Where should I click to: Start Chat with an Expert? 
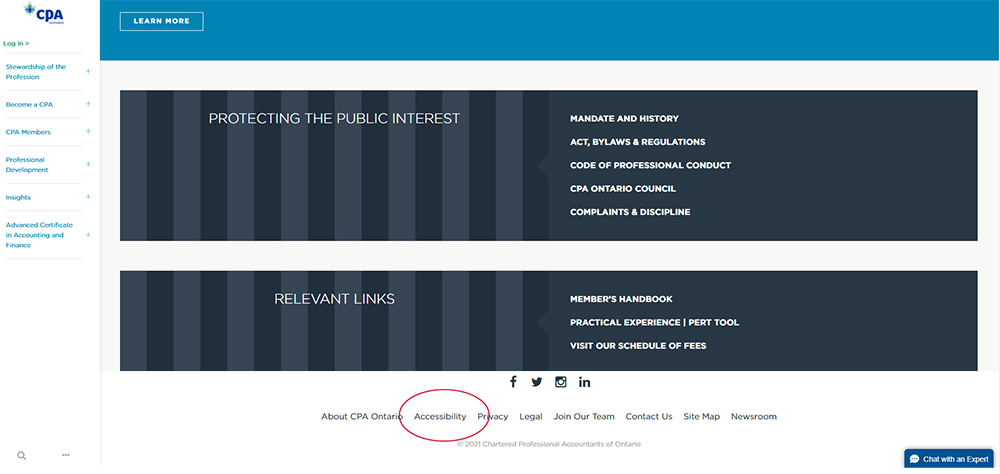(x=949, y=459)
